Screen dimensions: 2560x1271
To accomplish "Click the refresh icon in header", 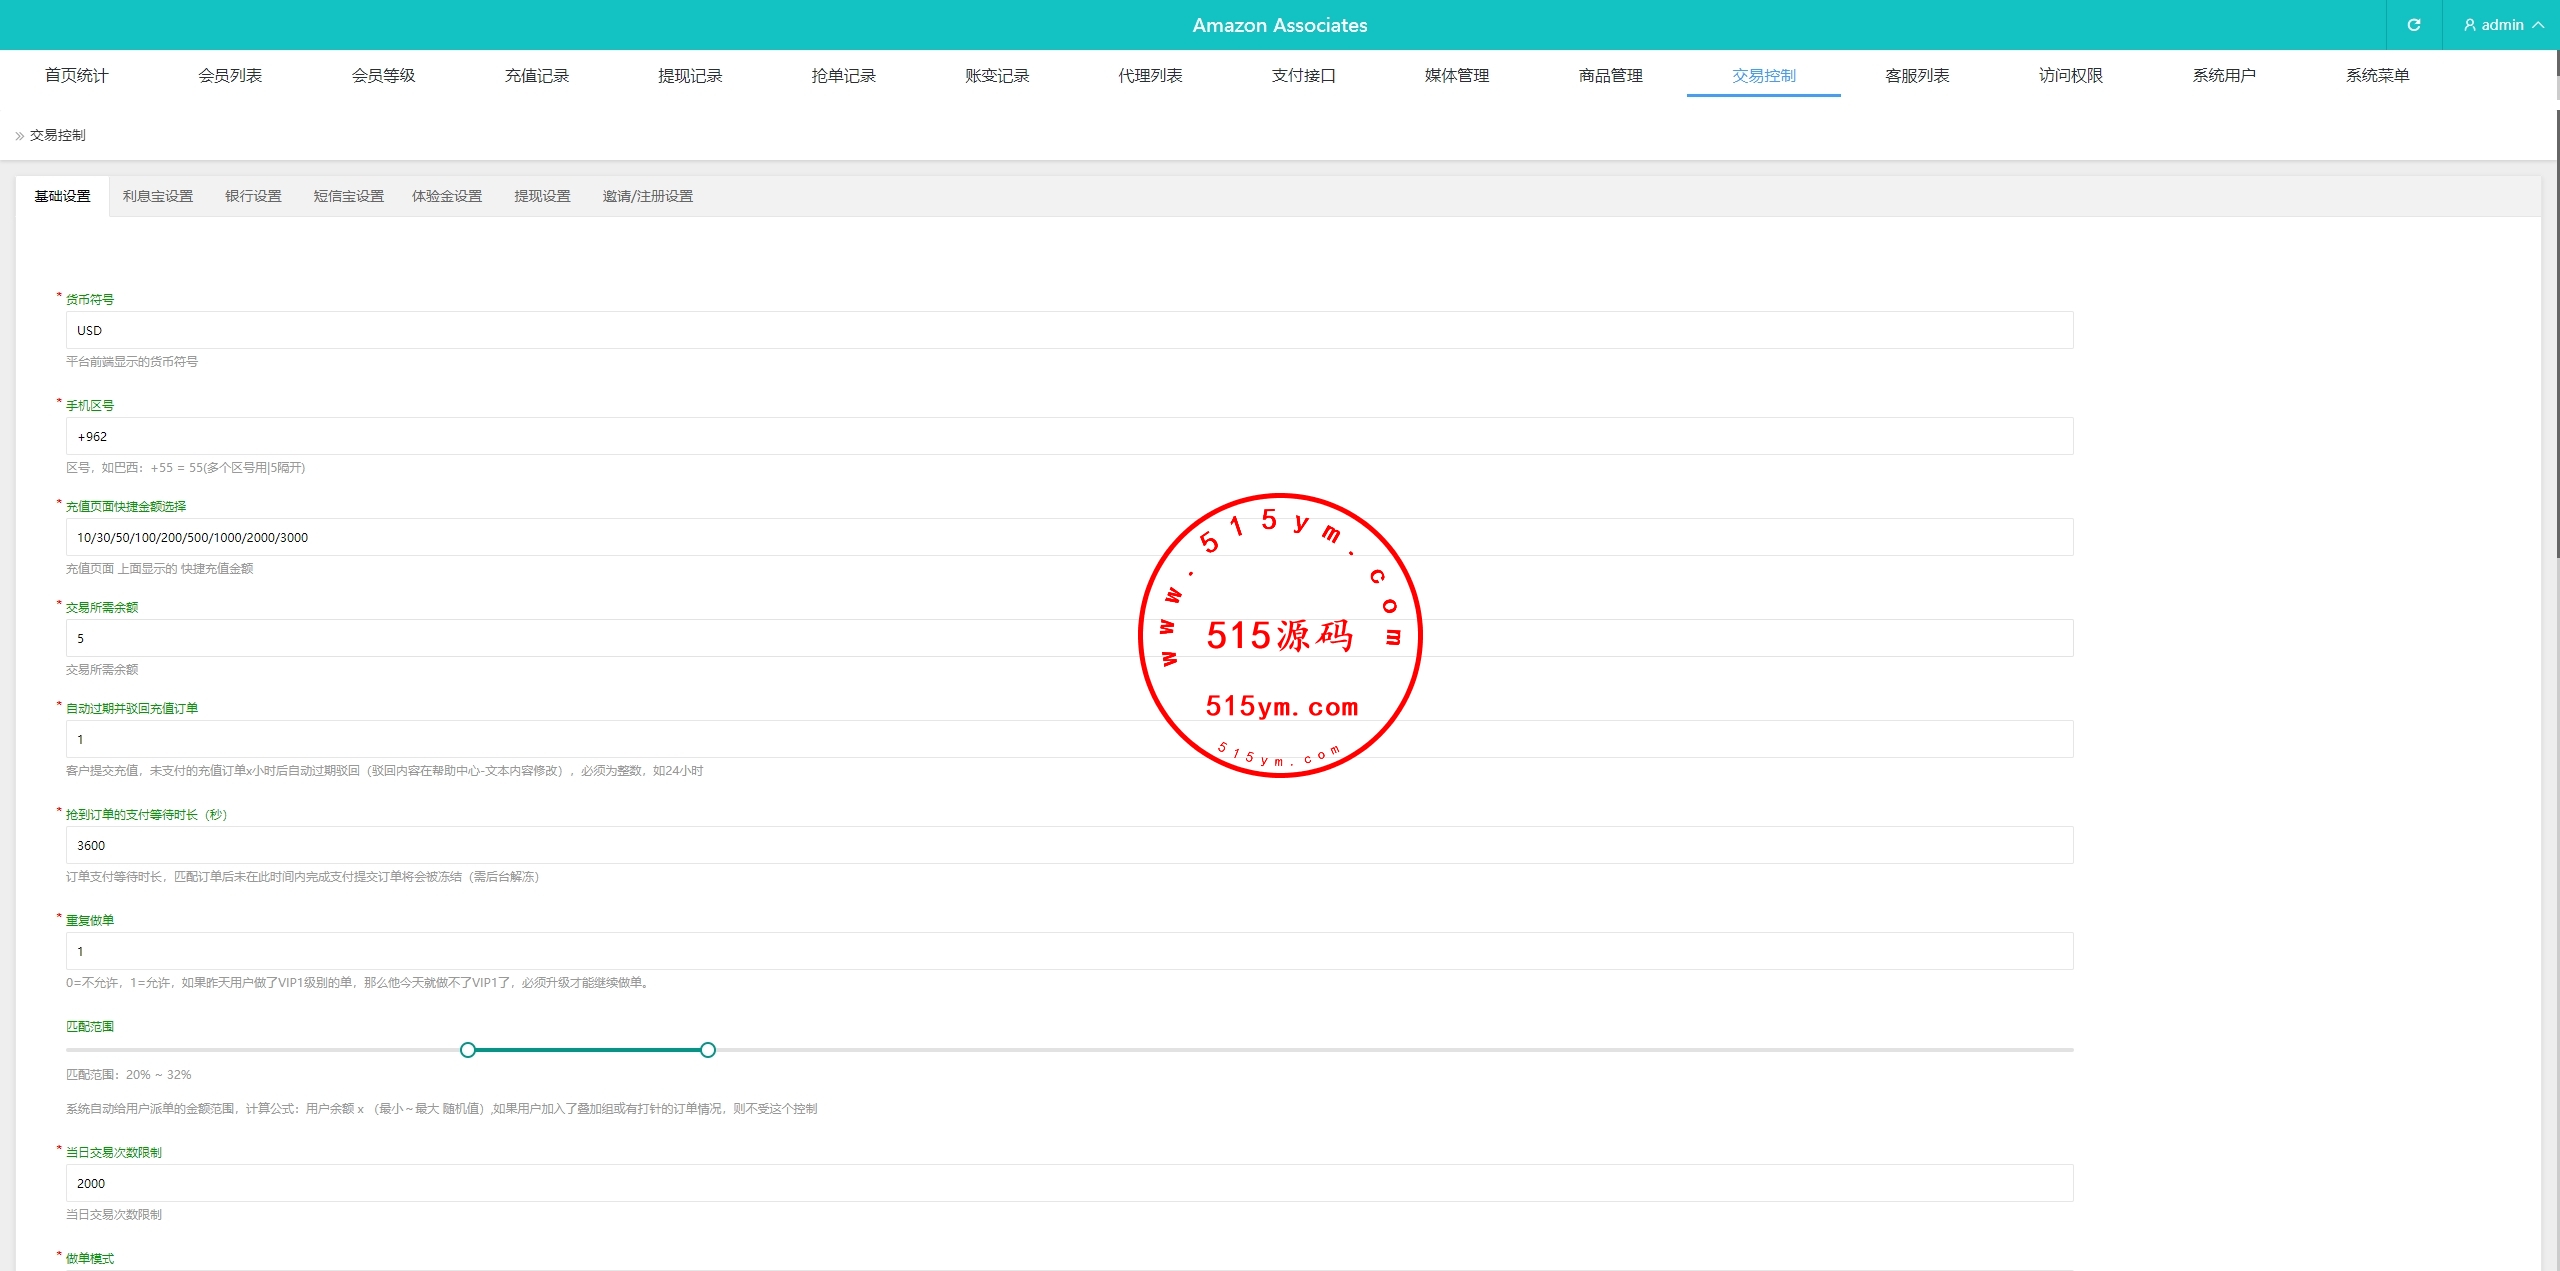I will pos(2413,25).
